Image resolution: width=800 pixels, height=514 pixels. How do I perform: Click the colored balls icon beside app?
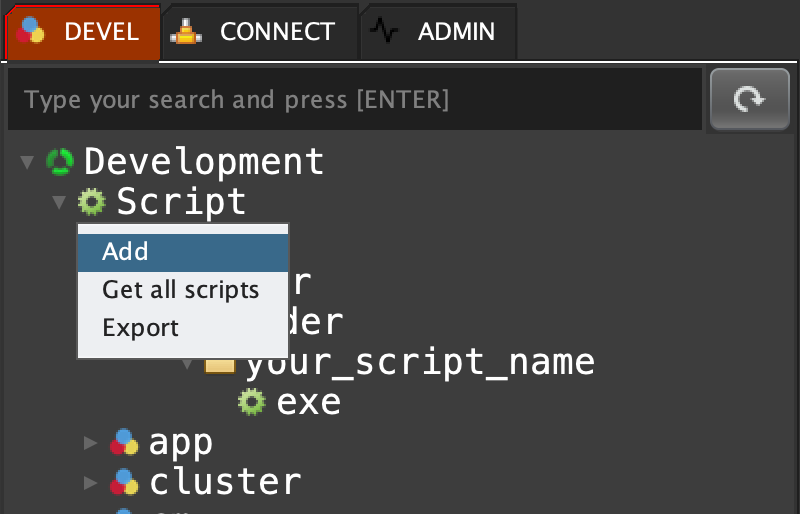pyautogui.click(x=124, y=442)
